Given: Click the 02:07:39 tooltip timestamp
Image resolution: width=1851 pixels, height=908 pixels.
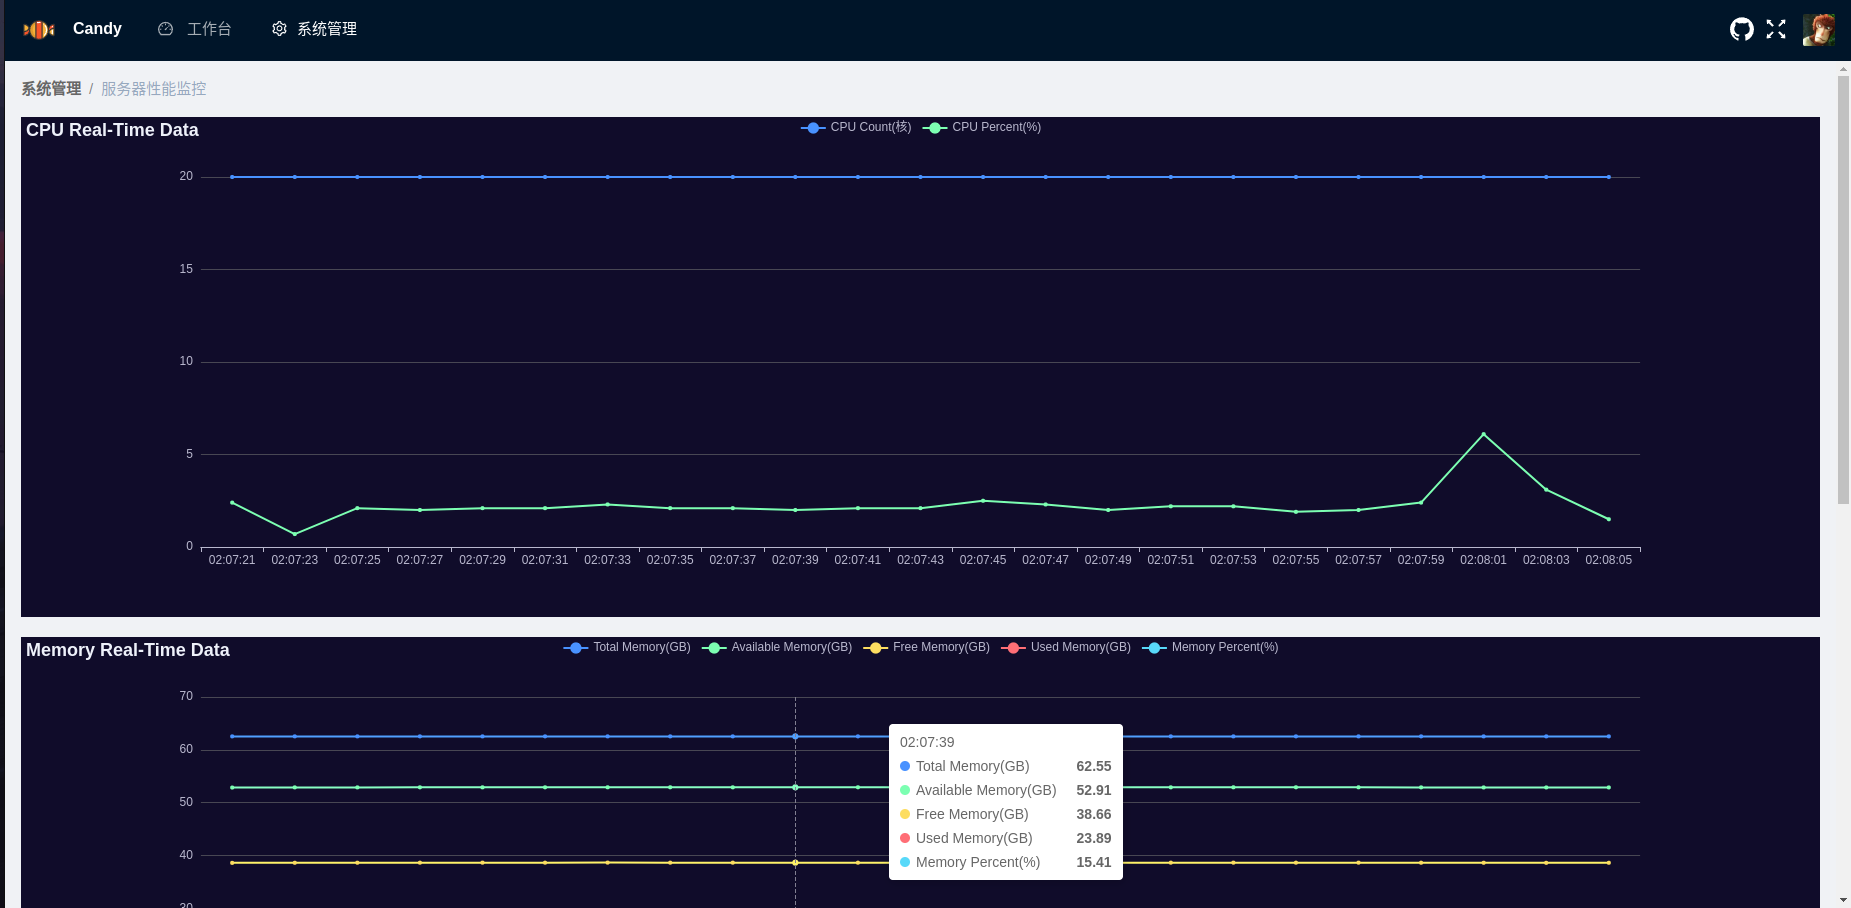Looking at the screenshot, I should (x=927, y=742).
